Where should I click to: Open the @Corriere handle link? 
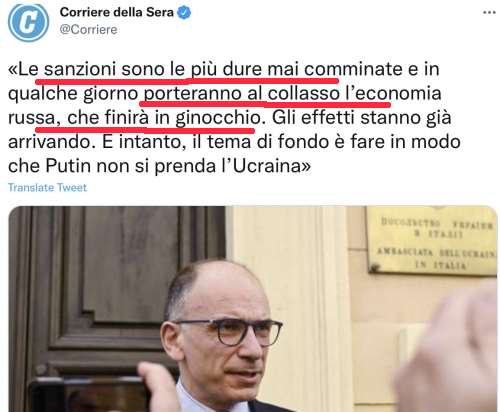tap(88, 29)
